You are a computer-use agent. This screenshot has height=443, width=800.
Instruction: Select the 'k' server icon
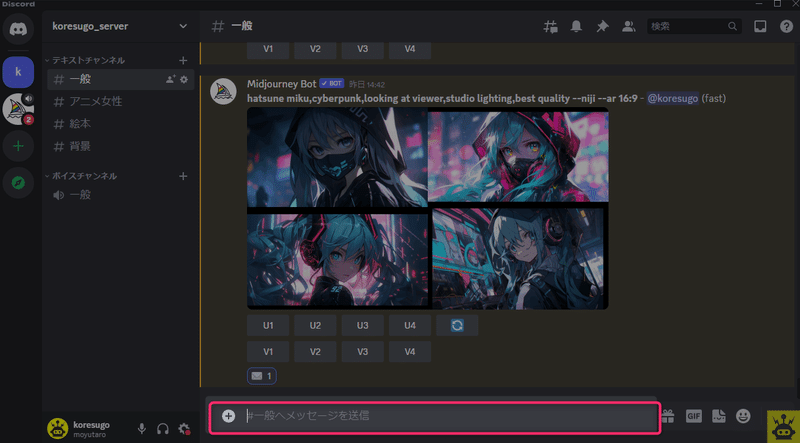[x=18, y=72]
